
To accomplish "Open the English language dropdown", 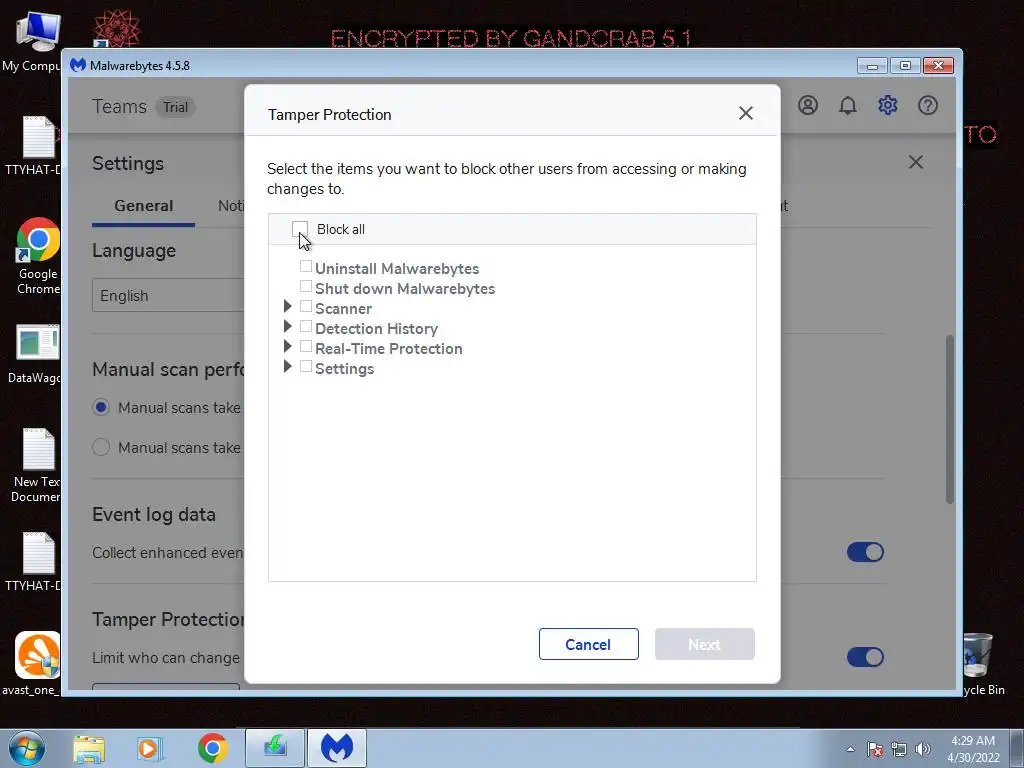I will click(168, 295).
